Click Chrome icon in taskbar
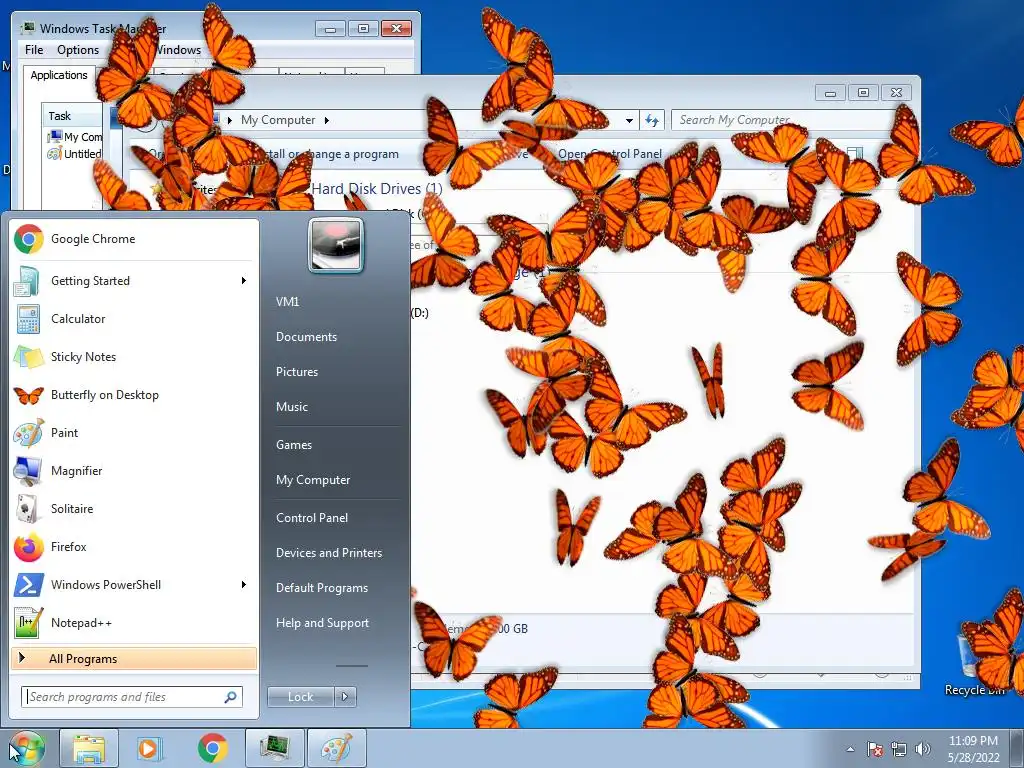This screenshot has height=768, width=1024. coord(212,748)
